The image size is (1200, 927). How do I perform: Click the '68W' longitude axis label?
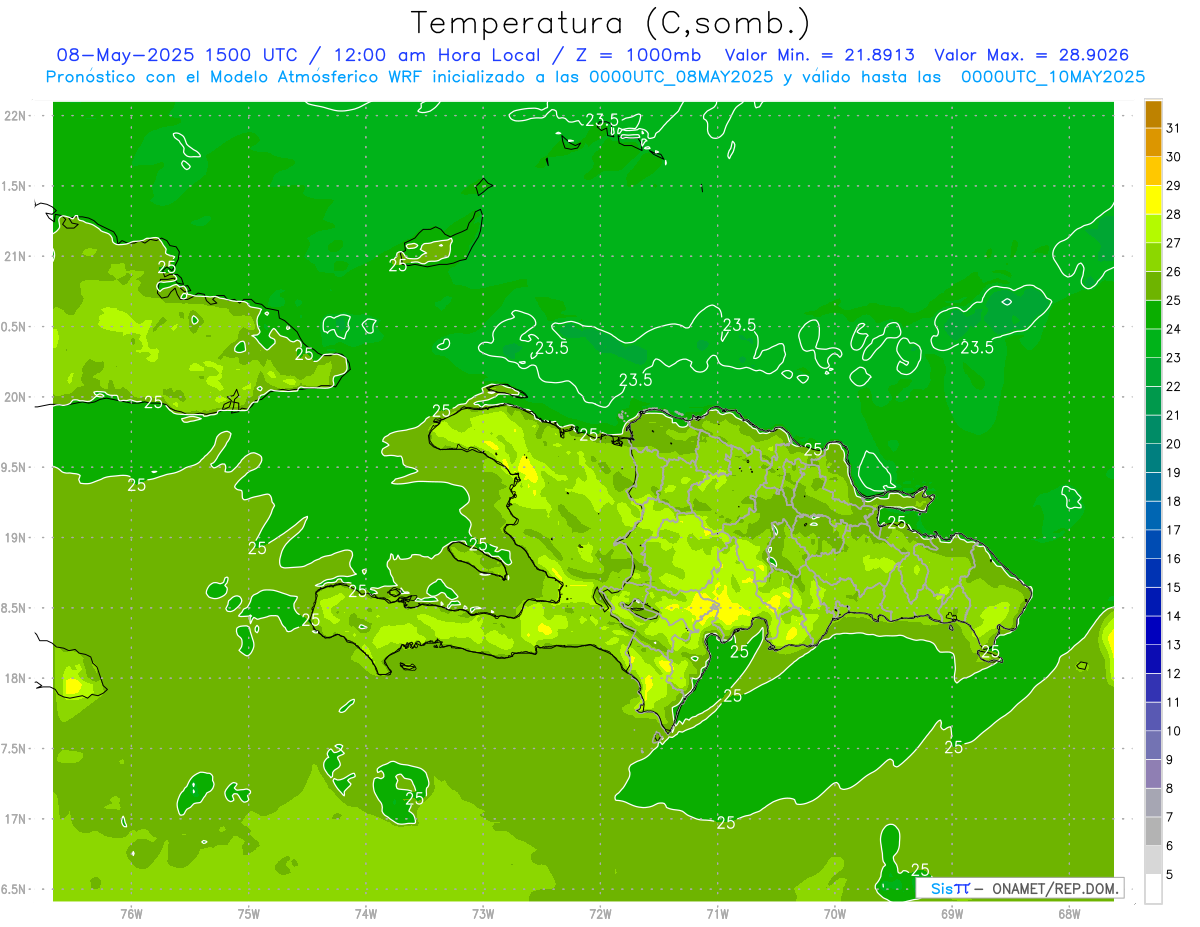pyautogui.click(x=1069, y=914)
